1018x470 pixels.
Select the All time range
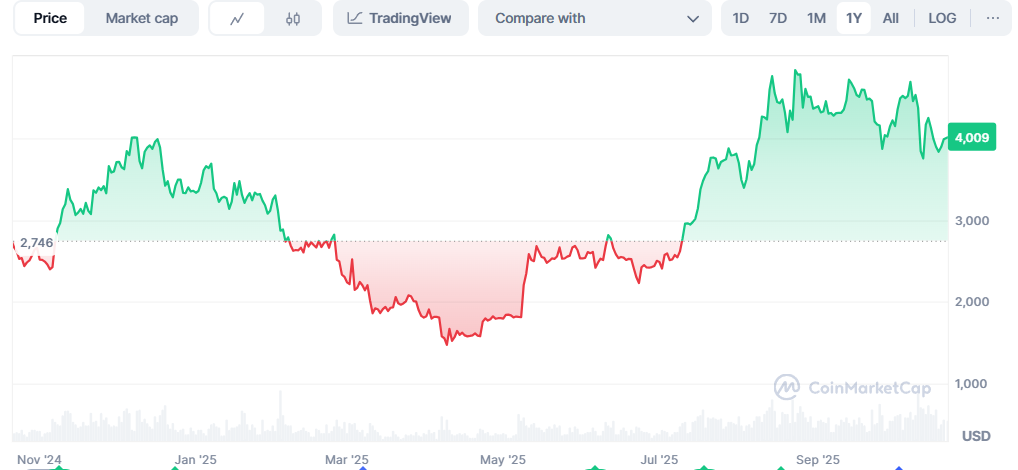coord(891,18)
